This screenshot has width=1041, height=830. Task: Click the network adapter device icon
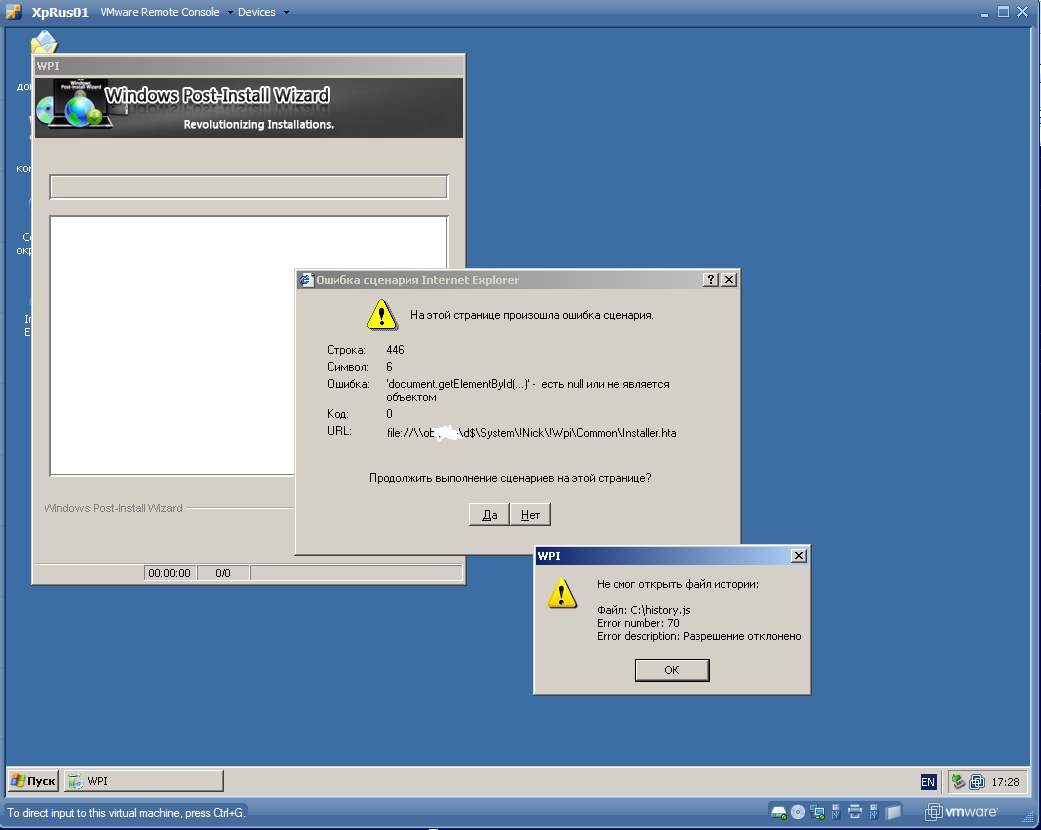point(817,812)
